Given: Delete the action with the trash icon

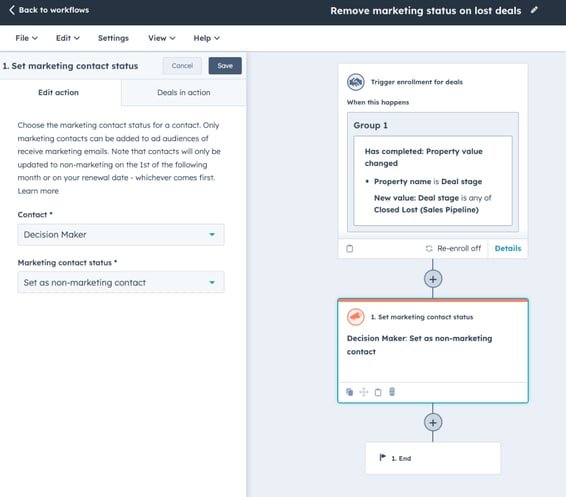Looking at the screenshot, I should (x=392, y=392).
